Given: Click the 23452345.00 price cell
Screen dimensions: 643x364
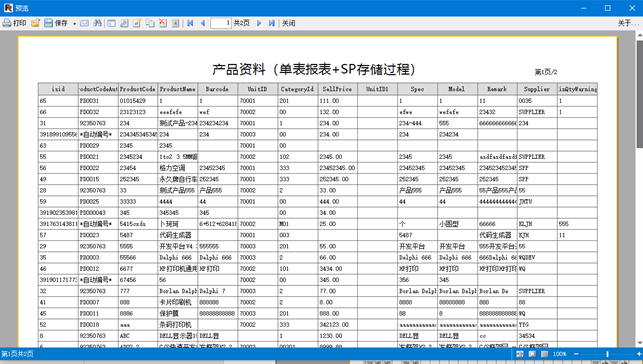Looking at the screenshot, I should (x=337, y=168).
